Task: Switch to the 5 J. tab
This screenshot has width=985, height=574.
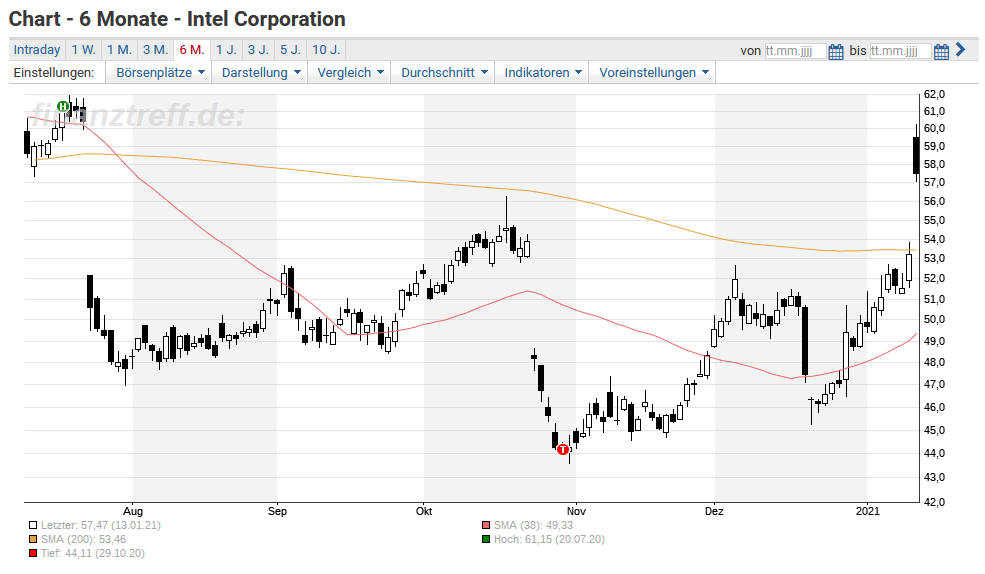Action: click(x=290, y=50)
